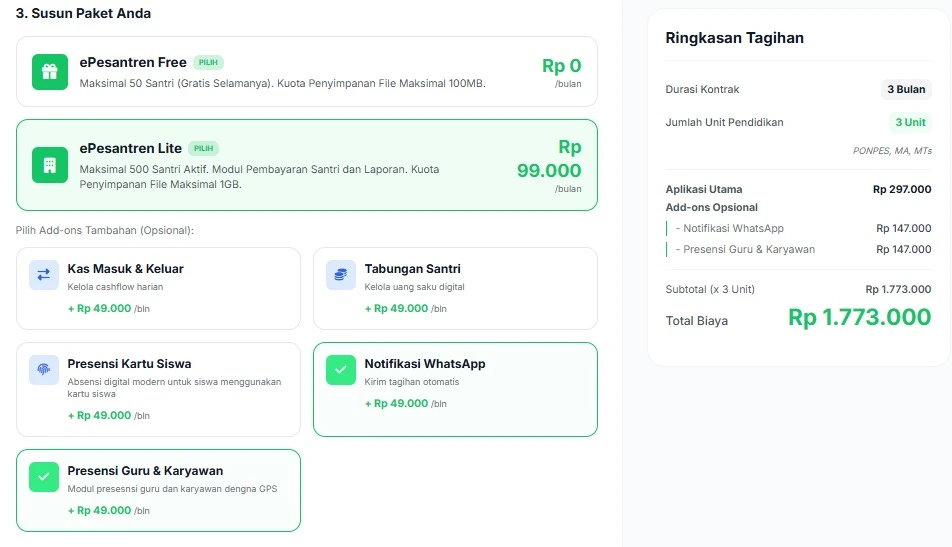The image size is (952, 547).
Task: Click the Notifikasi WhatsApp summary line item
Action: [x=729, y=229]
